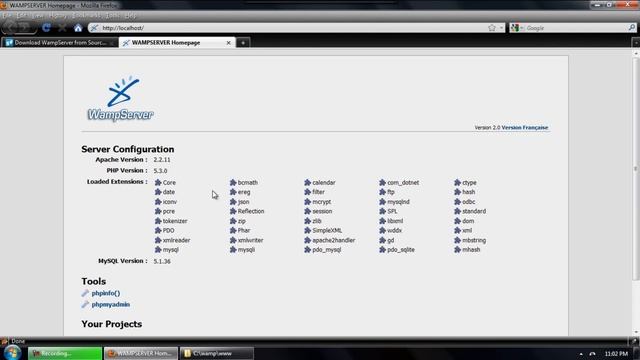This screenshot has width=640, height=360.
Task: Click Apache version value 2.2.11
Action: (162, 160)
